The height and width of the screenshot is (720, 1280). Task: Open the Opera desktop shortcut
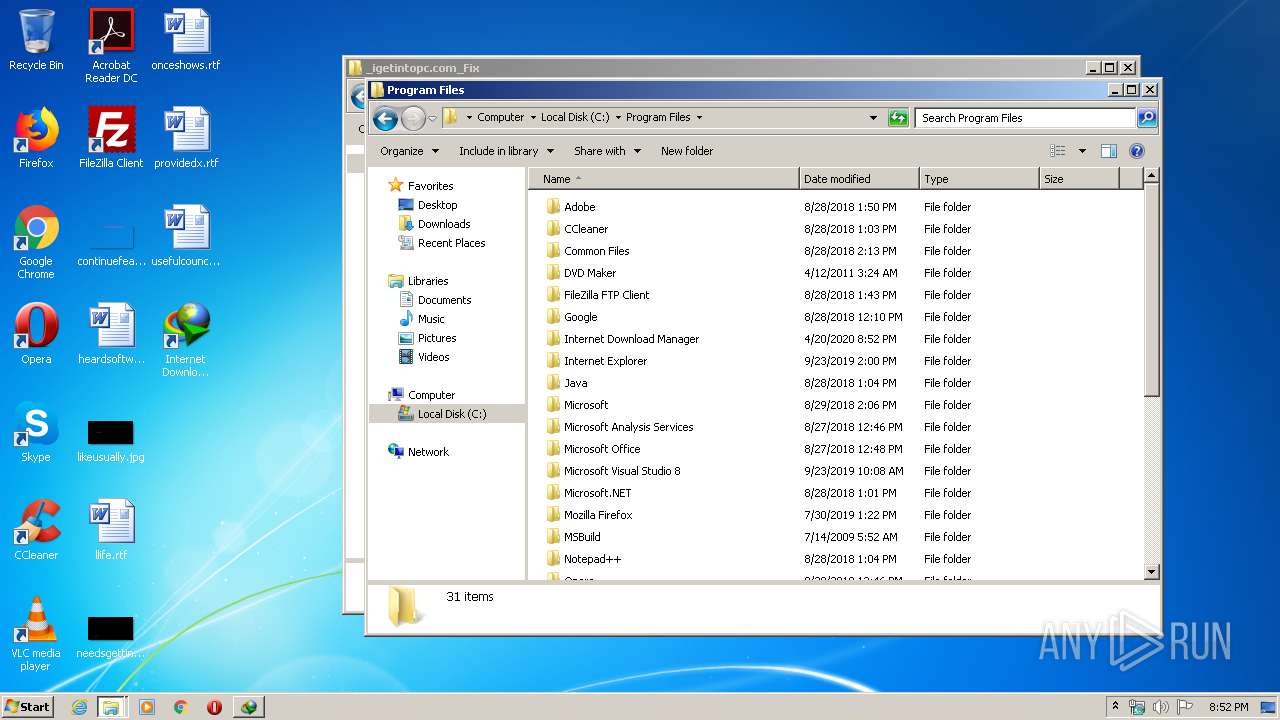(36, 335)
